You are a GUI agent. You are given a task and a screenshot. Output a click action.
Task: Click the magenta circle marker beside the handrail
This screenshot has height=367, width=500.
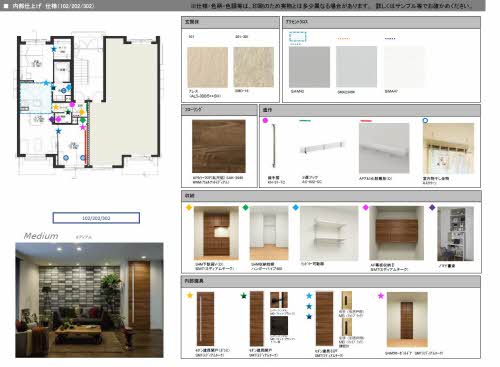pos(266,121)
